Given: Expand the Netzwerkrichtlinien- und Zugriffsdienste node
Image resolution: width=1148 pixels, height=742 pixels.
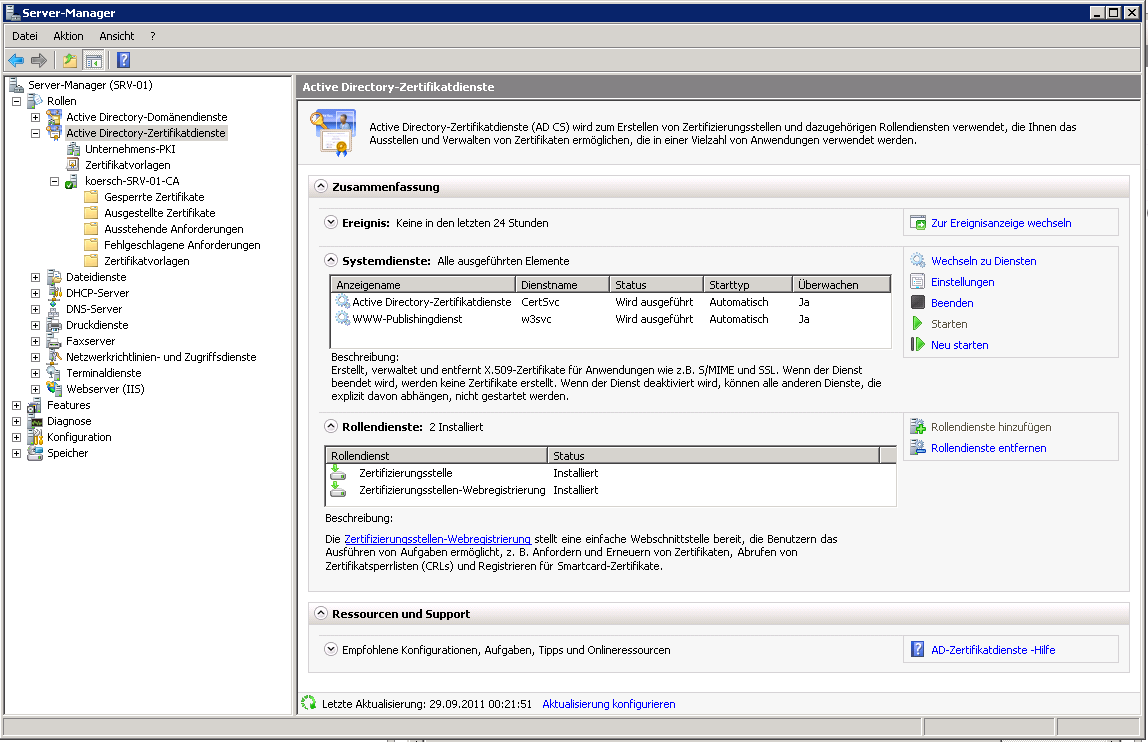Looking at the screenshot, I should coord(35,357).
